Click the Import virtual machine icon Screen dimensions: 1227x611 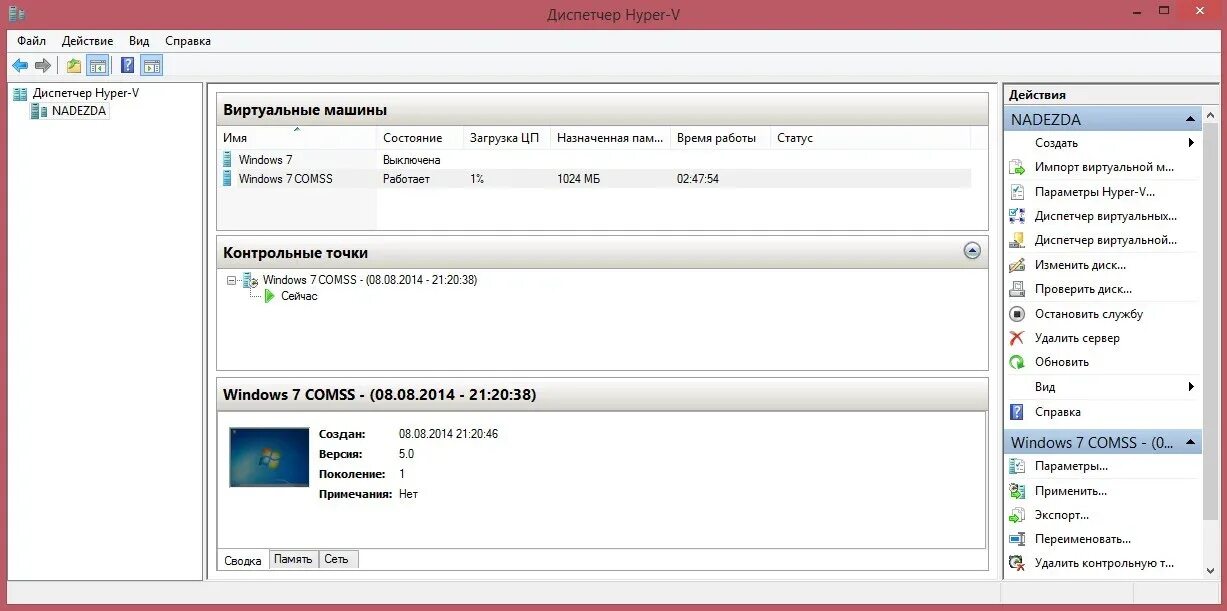(1017, 167)
